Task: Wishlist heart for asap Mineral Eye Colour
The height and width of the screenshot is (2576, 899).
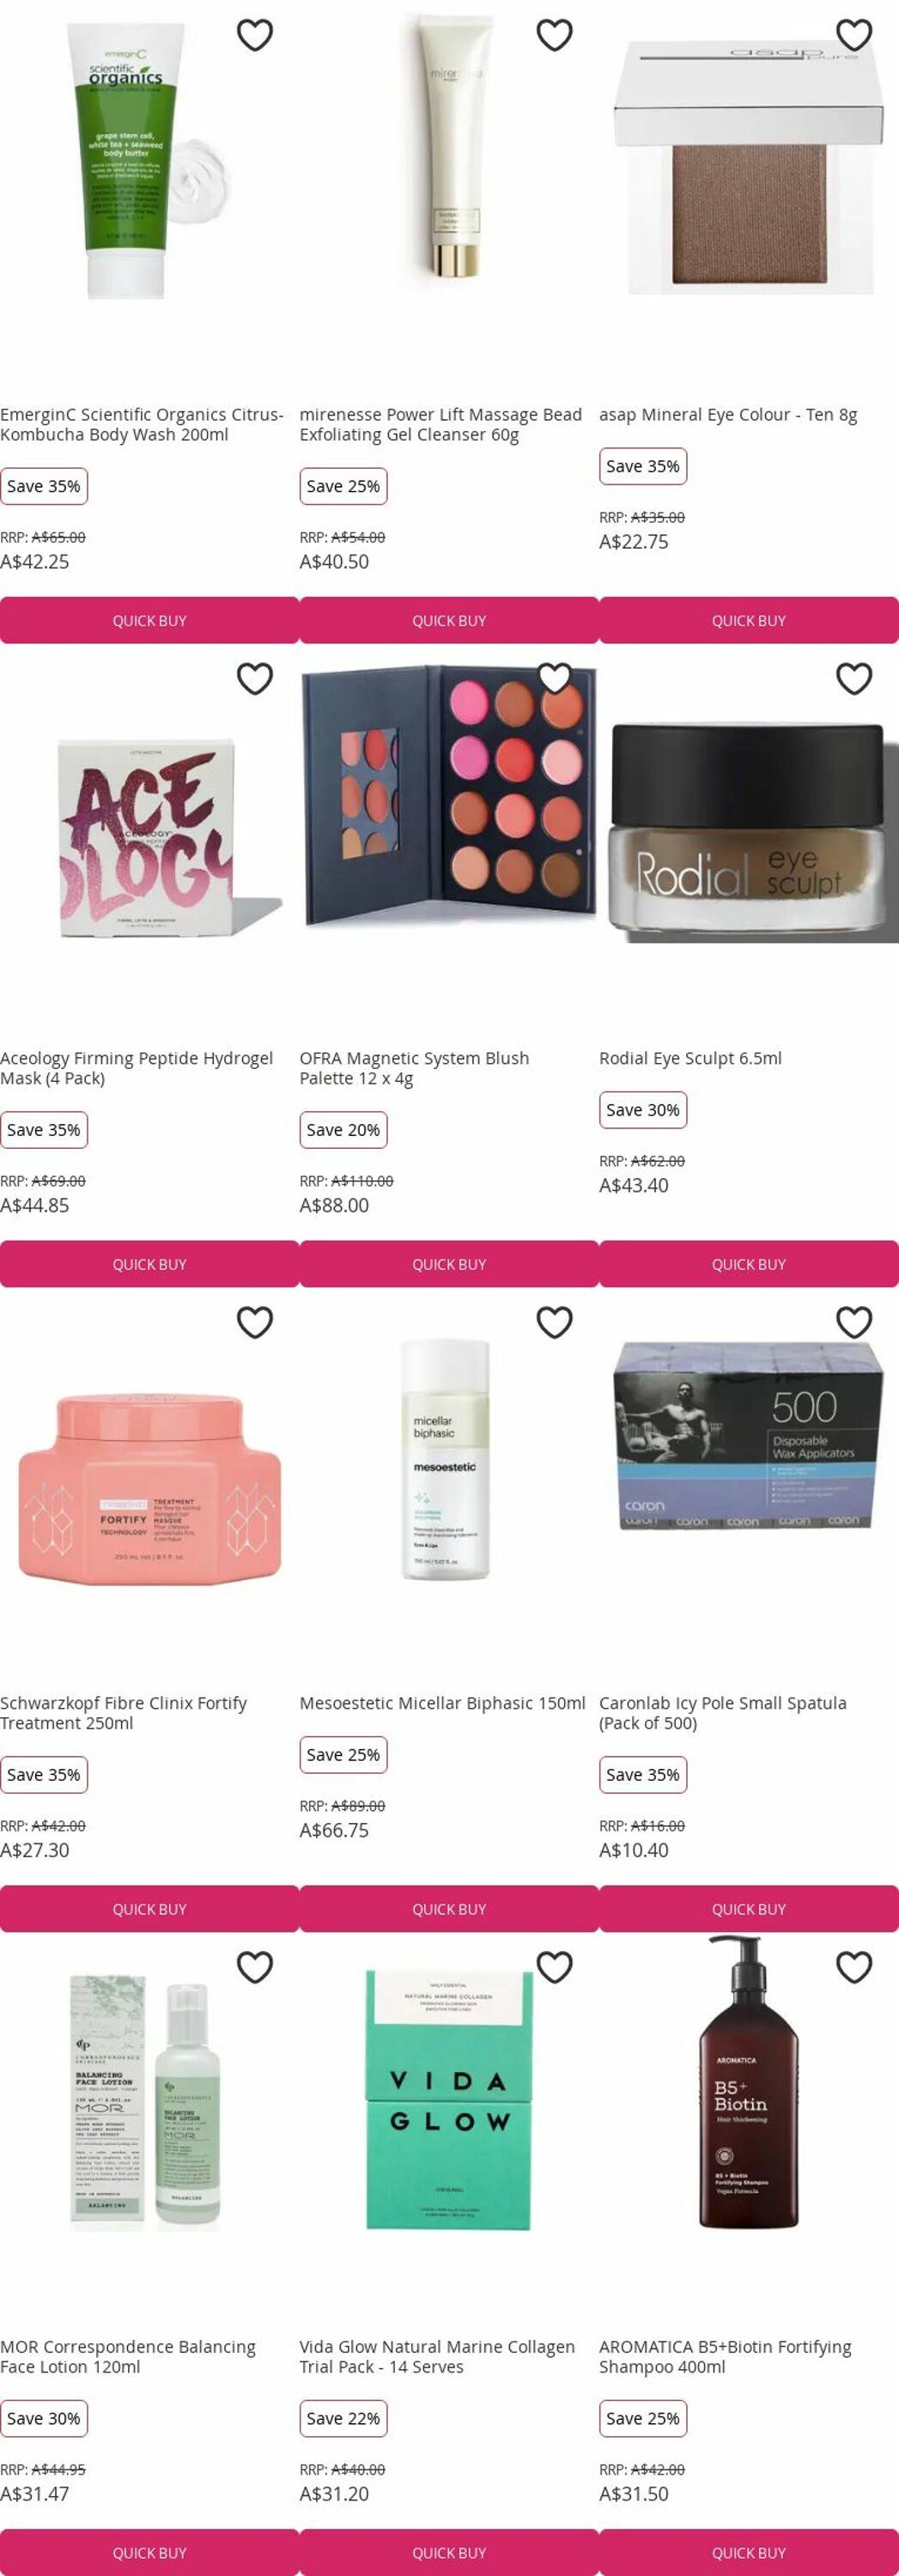Action: click(854, 35)
